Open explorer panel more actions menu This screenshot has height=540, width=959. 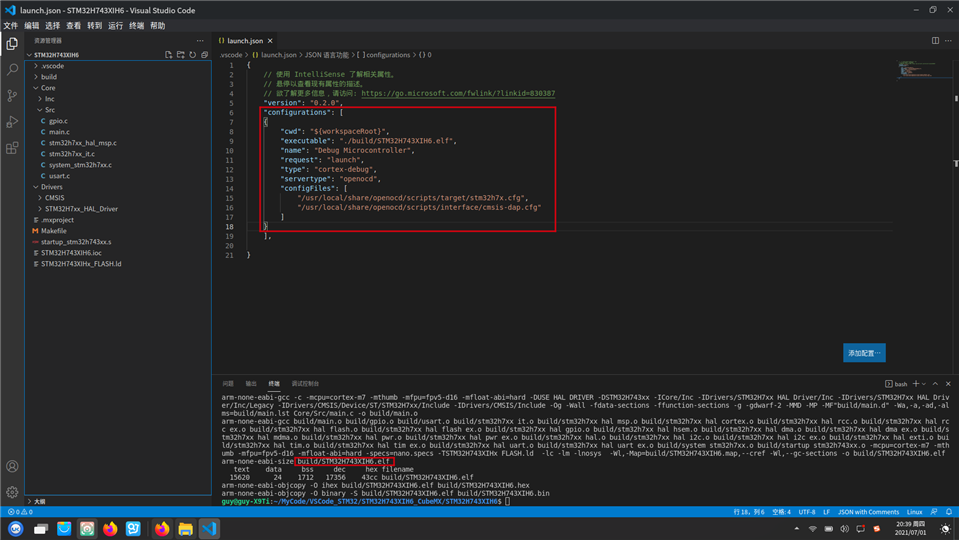point(200,41)
